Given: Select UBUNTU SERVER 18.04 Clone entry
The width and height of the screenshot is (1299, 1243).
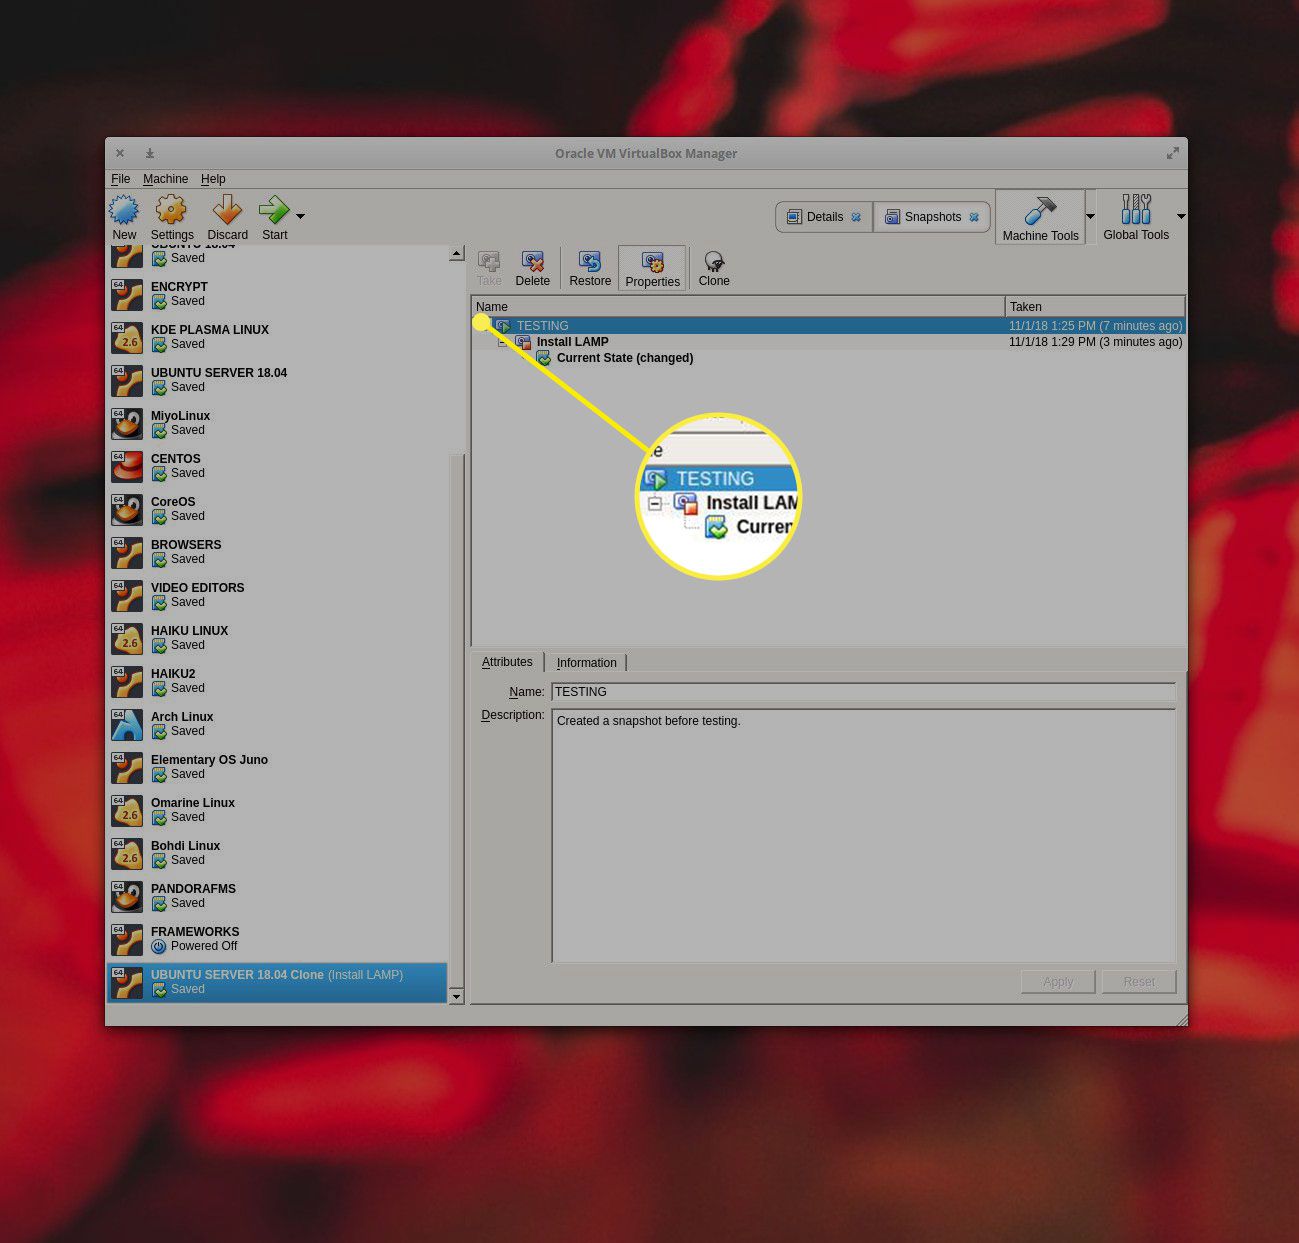Looking at the screenshot, I should pyautogui.click(x=277, y=982).
